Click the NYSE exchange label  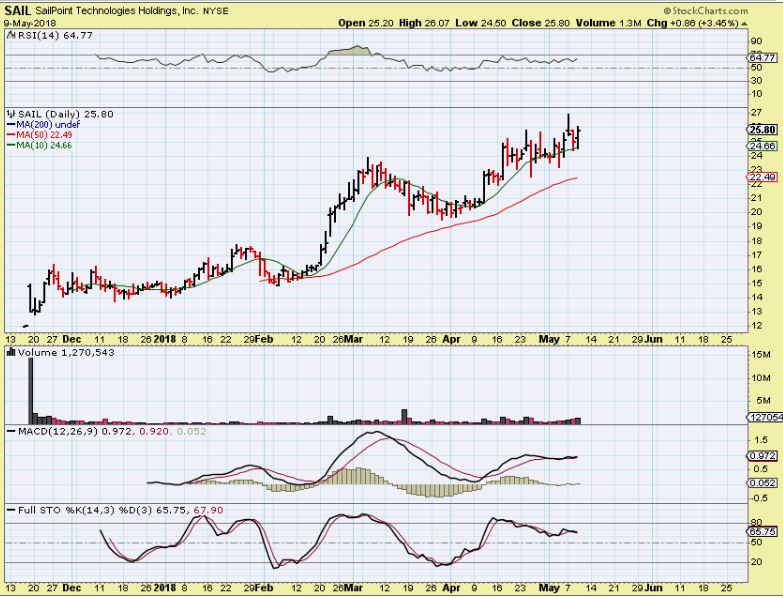click(x=216, y=11)
